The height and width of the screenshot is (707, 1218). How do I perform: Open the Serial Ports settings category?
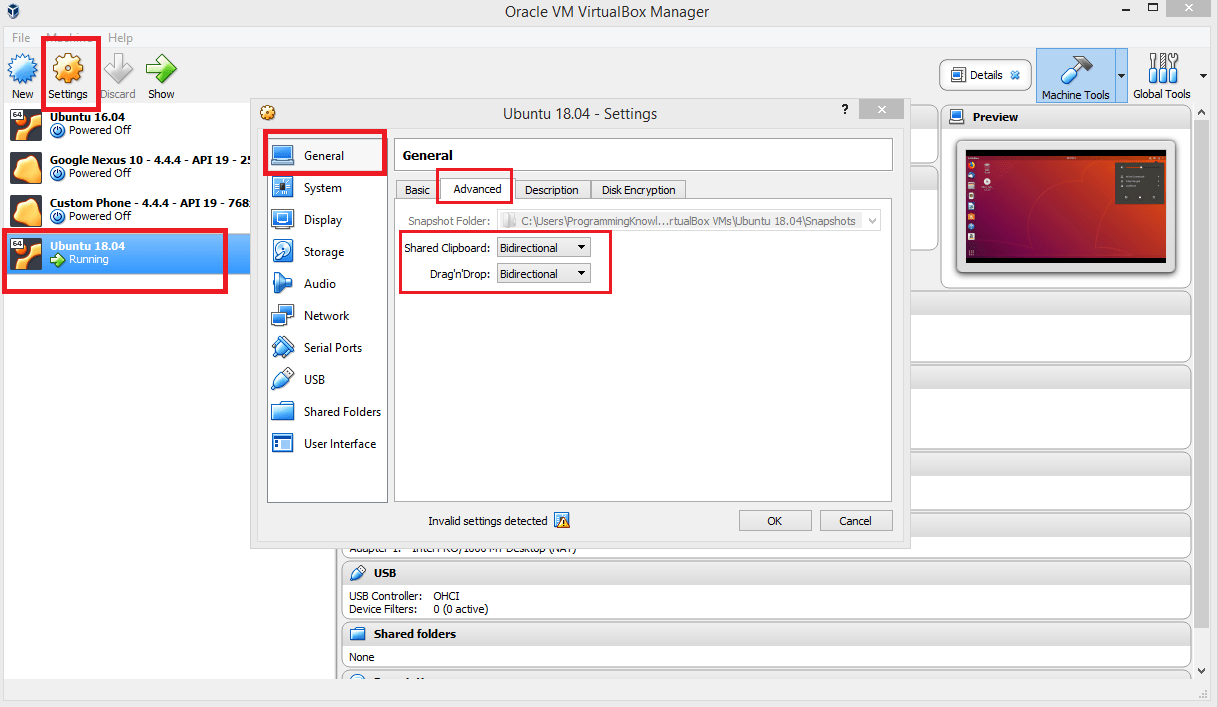326,348
